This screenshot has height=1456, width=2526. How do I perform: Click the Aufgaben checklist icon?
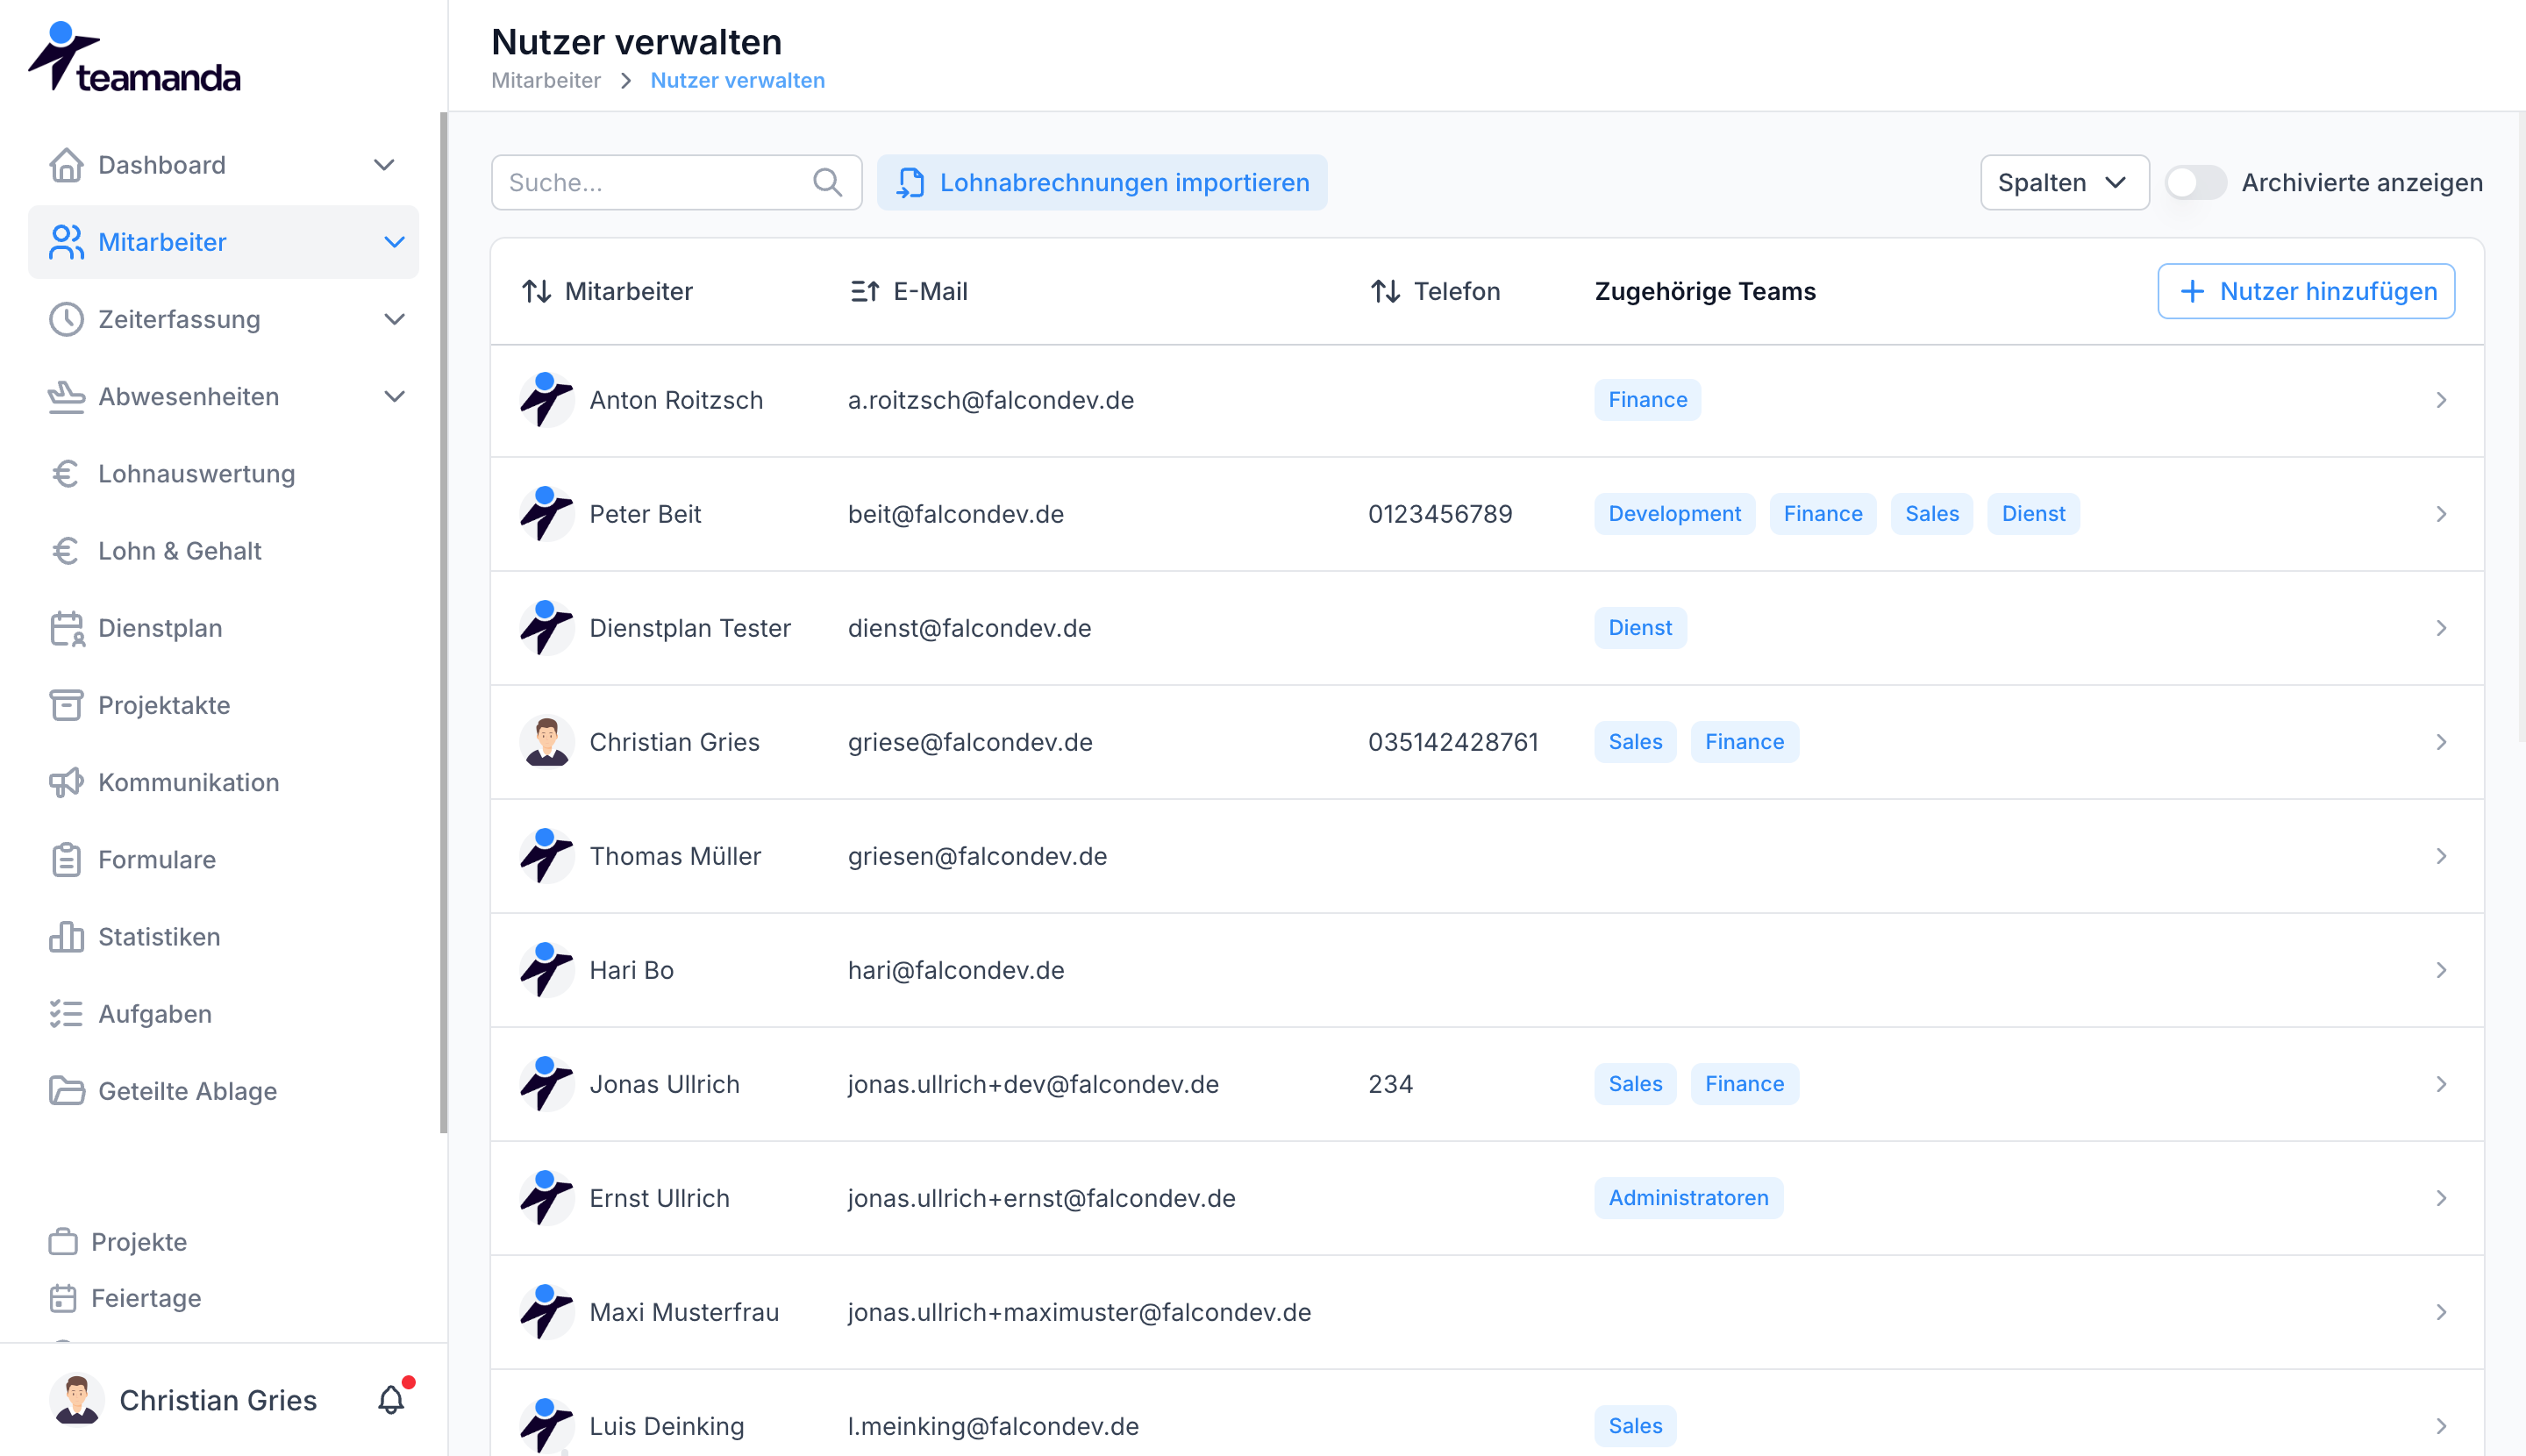pyautogui.click(x=66, y=1013)
